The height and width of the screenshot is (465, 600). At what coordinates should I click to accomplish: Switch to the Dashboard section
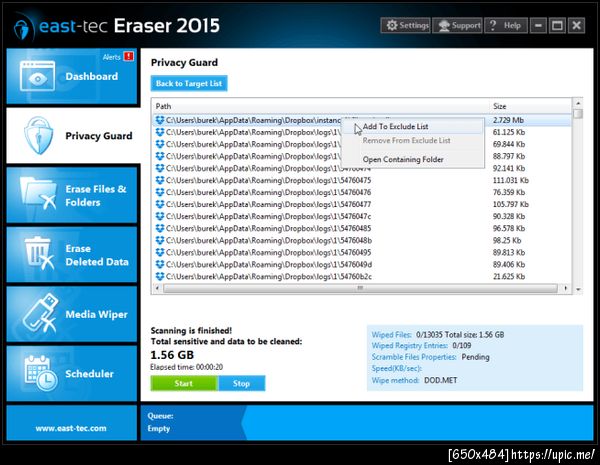point(72,76)
